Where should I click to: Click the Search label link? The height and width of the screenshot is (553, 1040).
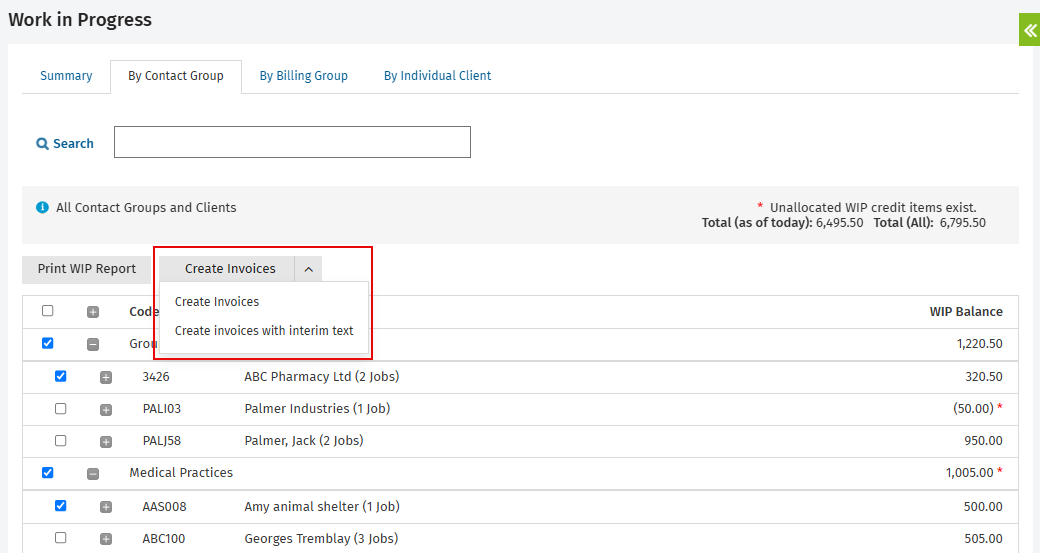[73, 144]
